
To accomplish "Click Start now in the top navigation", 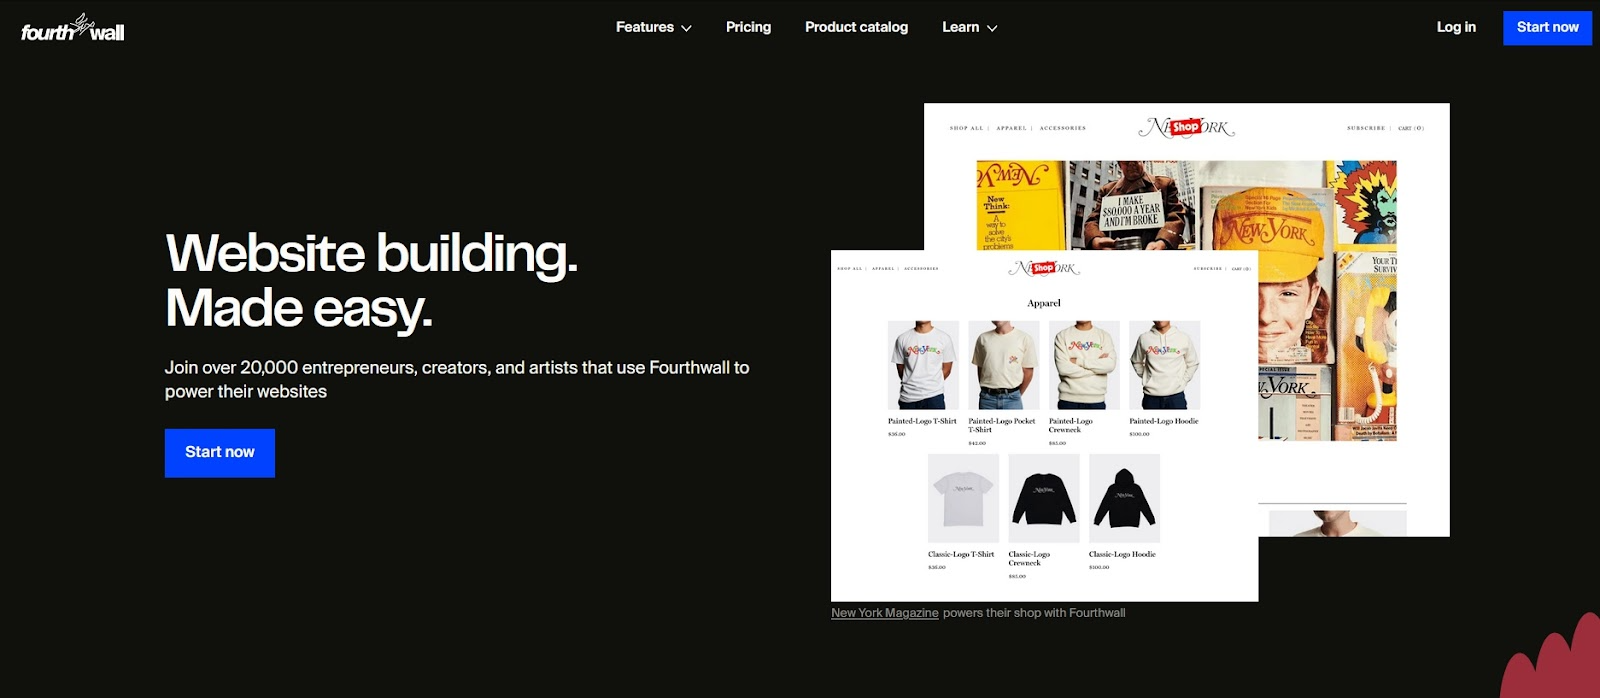I will click(x=1547, y=28).
